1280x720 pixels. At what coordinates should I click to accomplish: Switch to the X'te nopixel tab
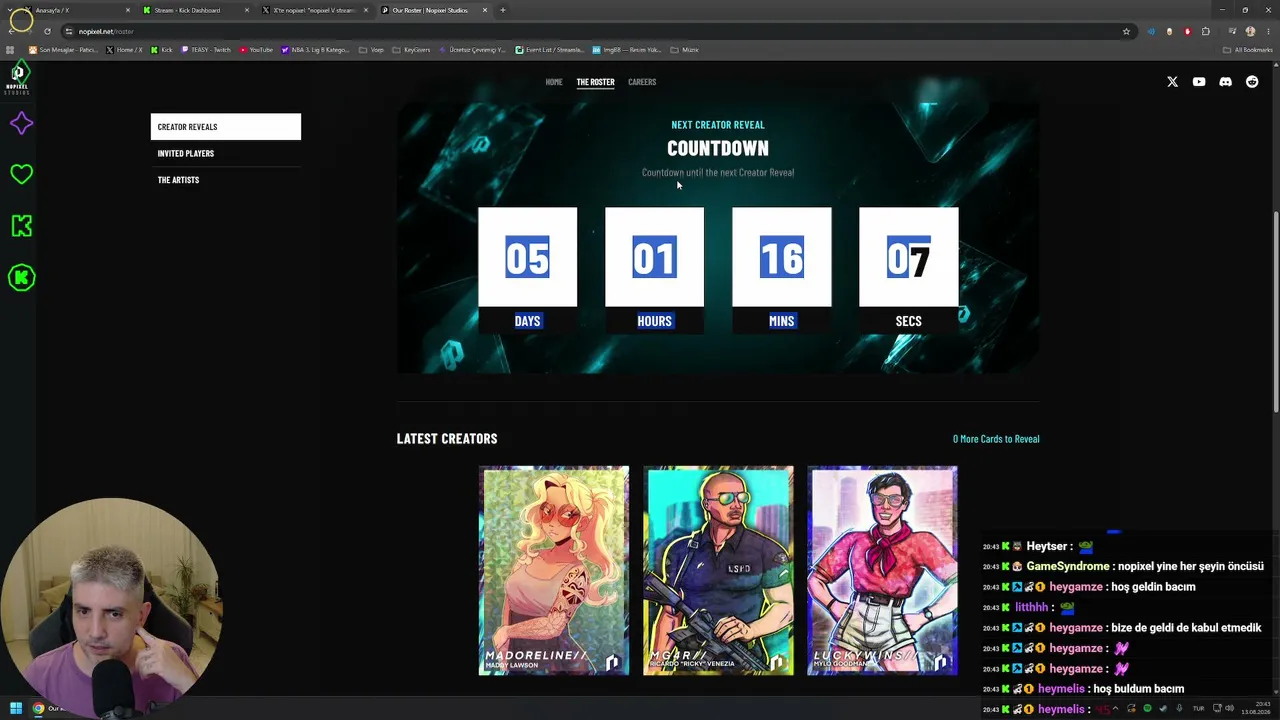click(x=314, y=10)
